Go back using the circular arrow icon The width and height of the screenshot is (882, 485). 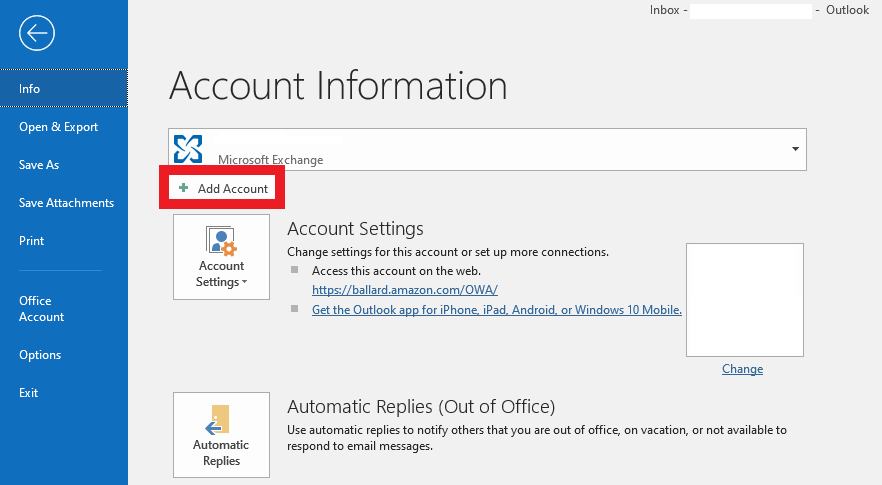(x=37, y=33)
